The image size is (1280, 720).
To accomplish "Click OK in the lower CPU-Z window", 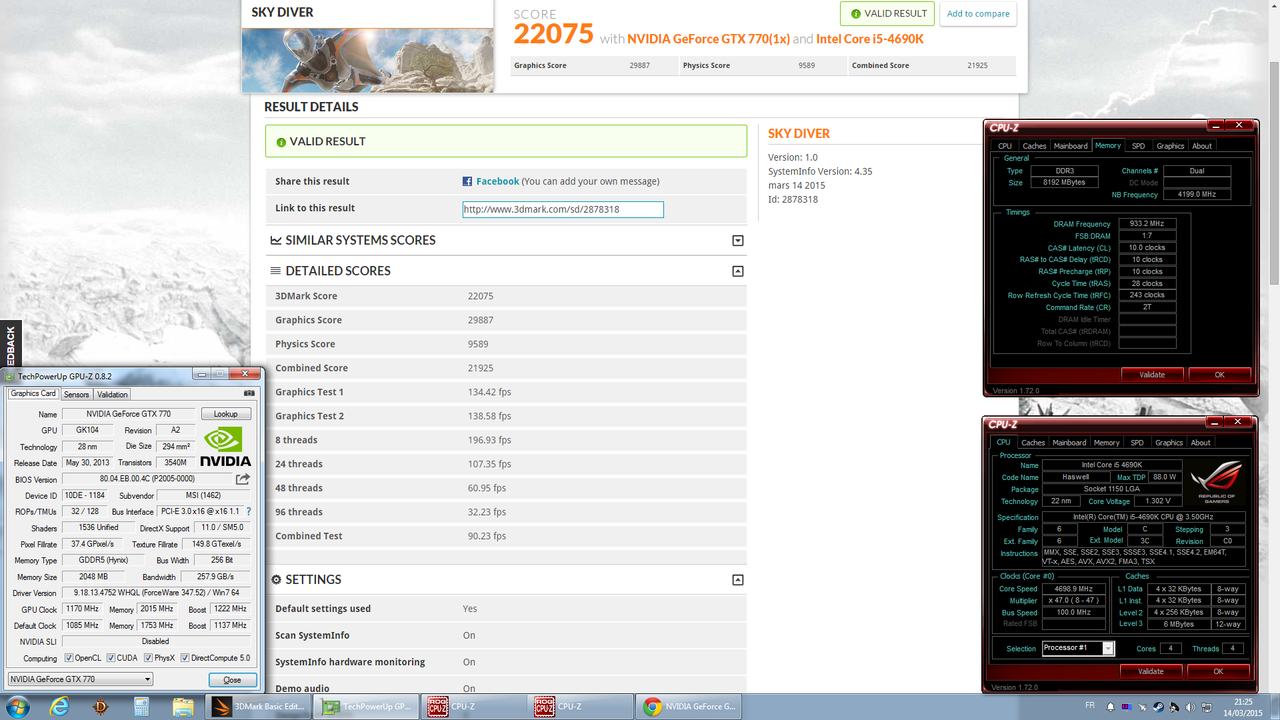I will 1218,671.
